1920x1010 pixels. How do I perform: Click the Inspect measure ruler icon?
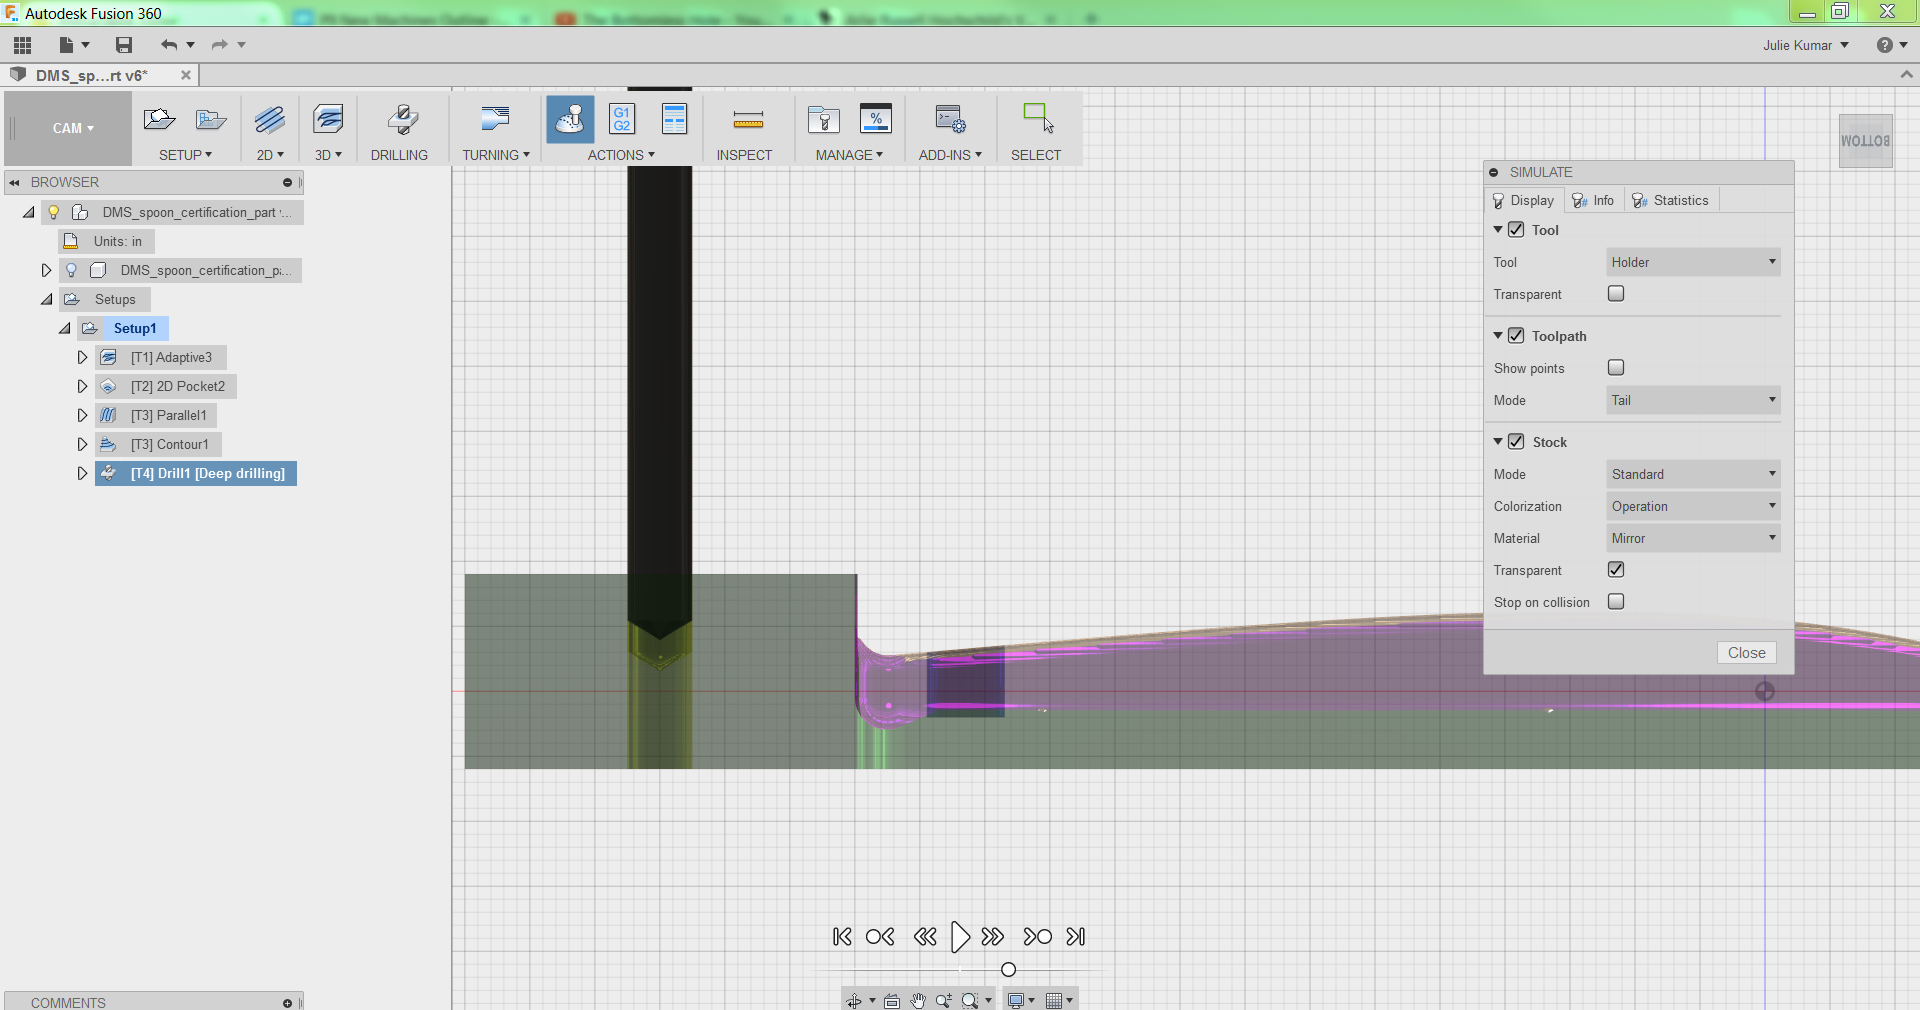pos(748,120)
